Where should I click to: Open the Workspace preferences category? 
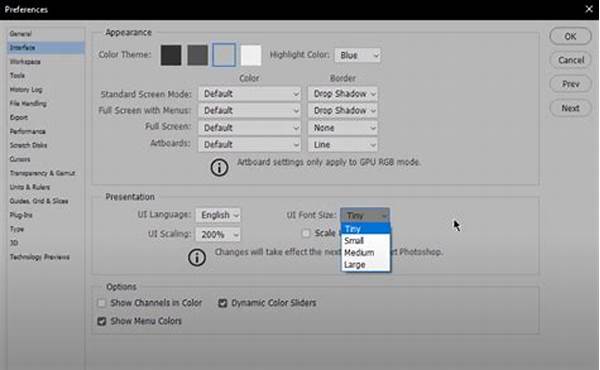[x=25, y=62]
